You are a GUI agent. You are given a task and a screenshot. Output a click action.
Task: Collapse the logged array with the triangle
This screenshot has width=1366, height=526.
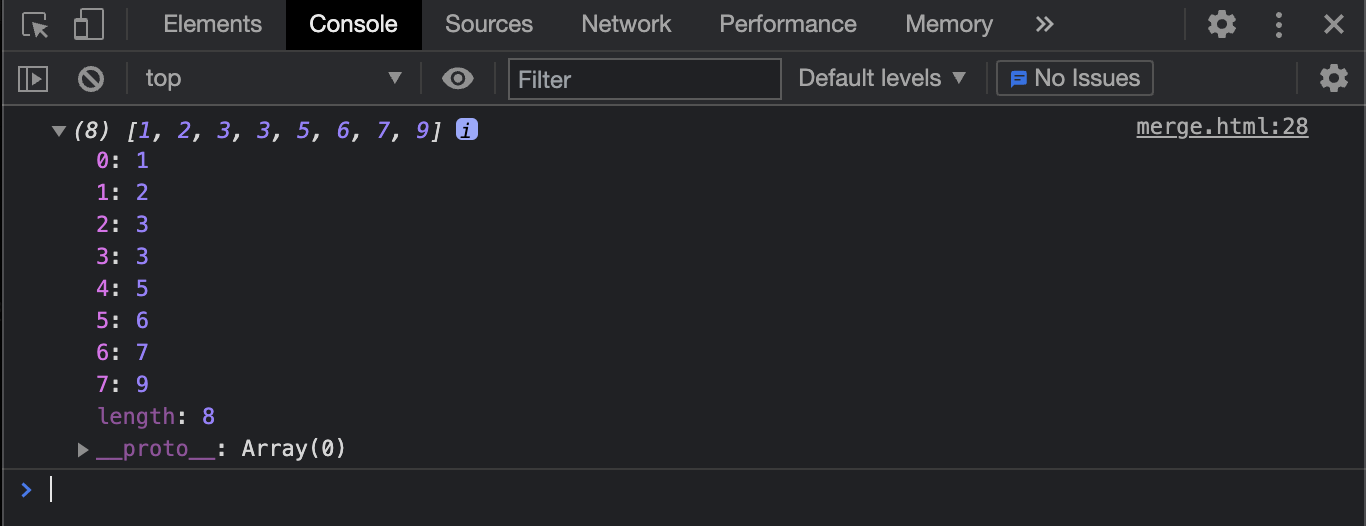[58, 130]
